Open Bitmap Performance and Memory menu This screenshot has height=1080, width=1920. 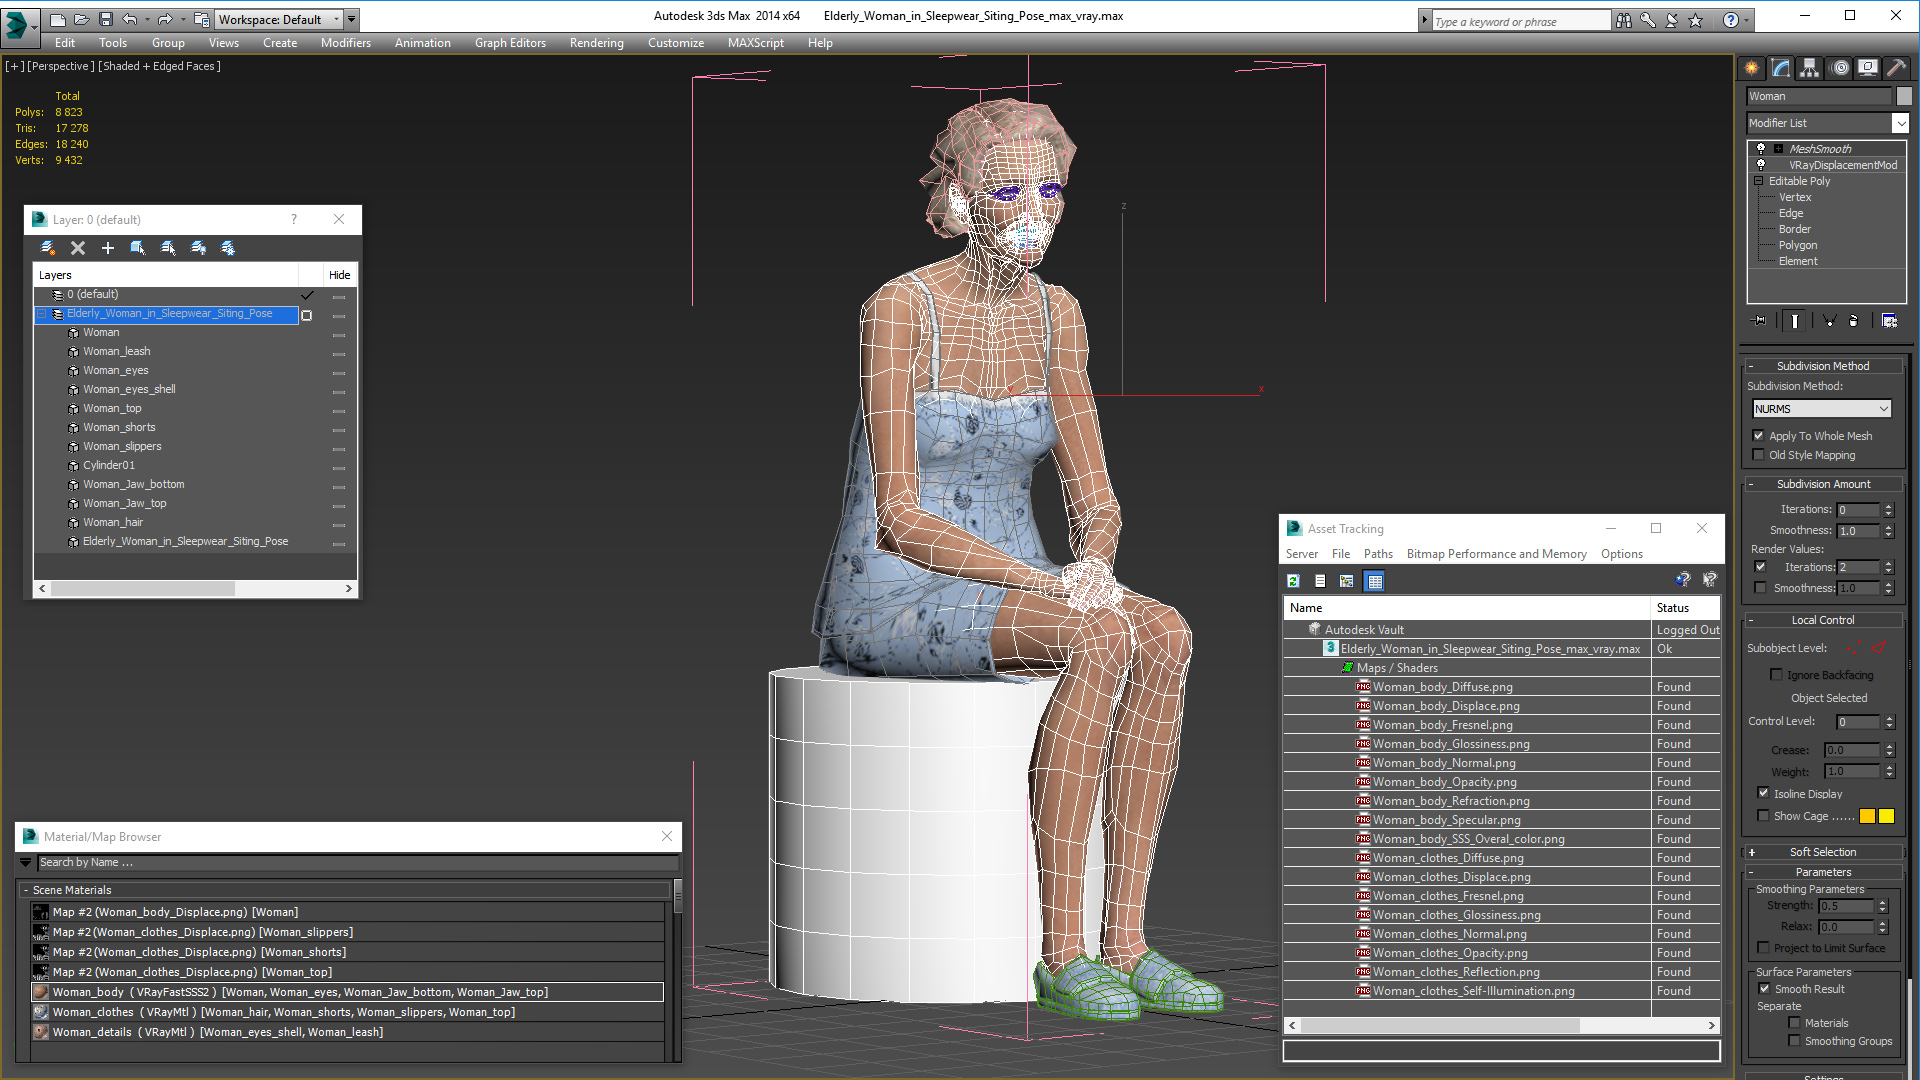1497,554
